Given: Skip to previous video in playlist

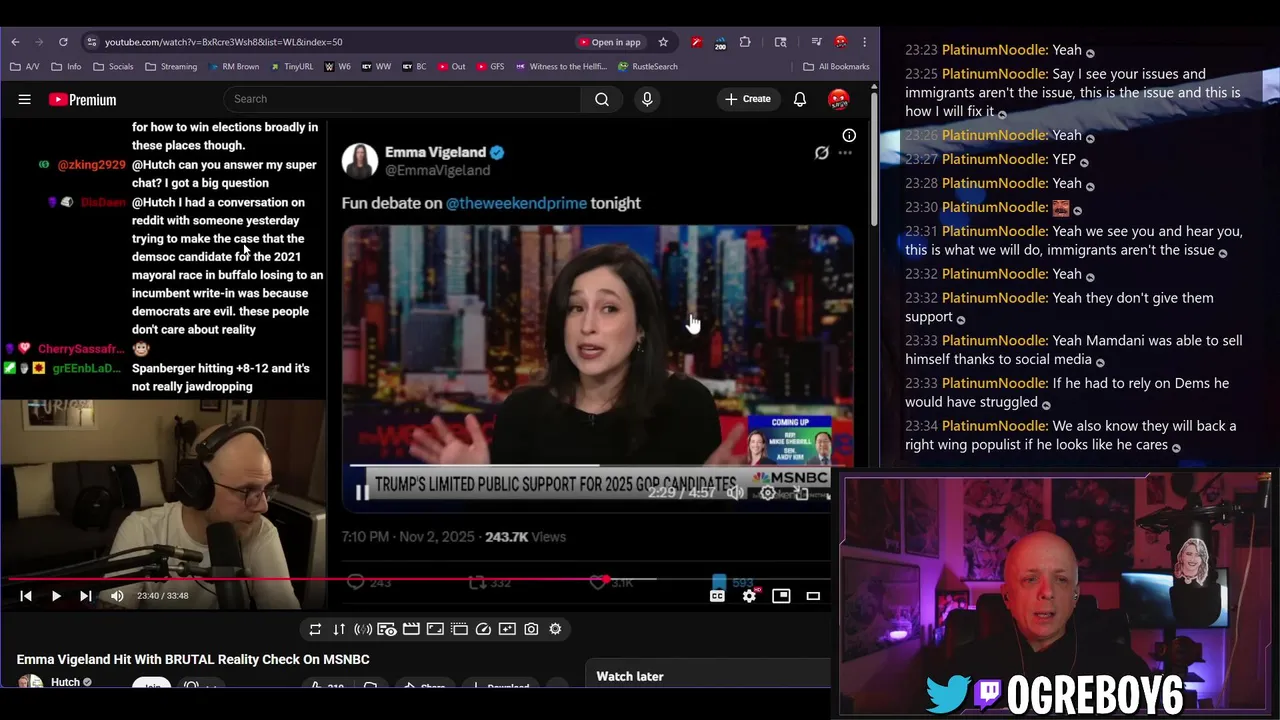Looking at the screenshot, I should pos(26,596).
